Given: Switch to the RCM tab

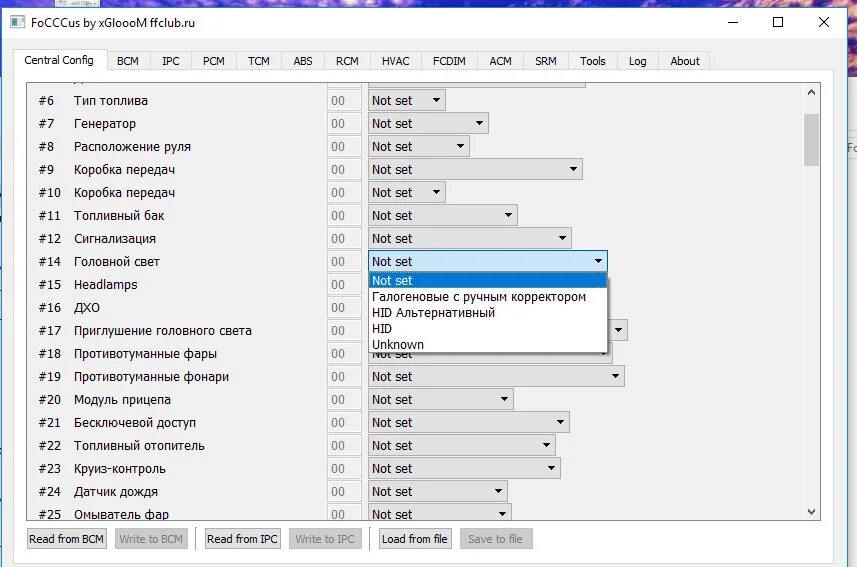Looking at the screenshot, I should click(347, 61).
